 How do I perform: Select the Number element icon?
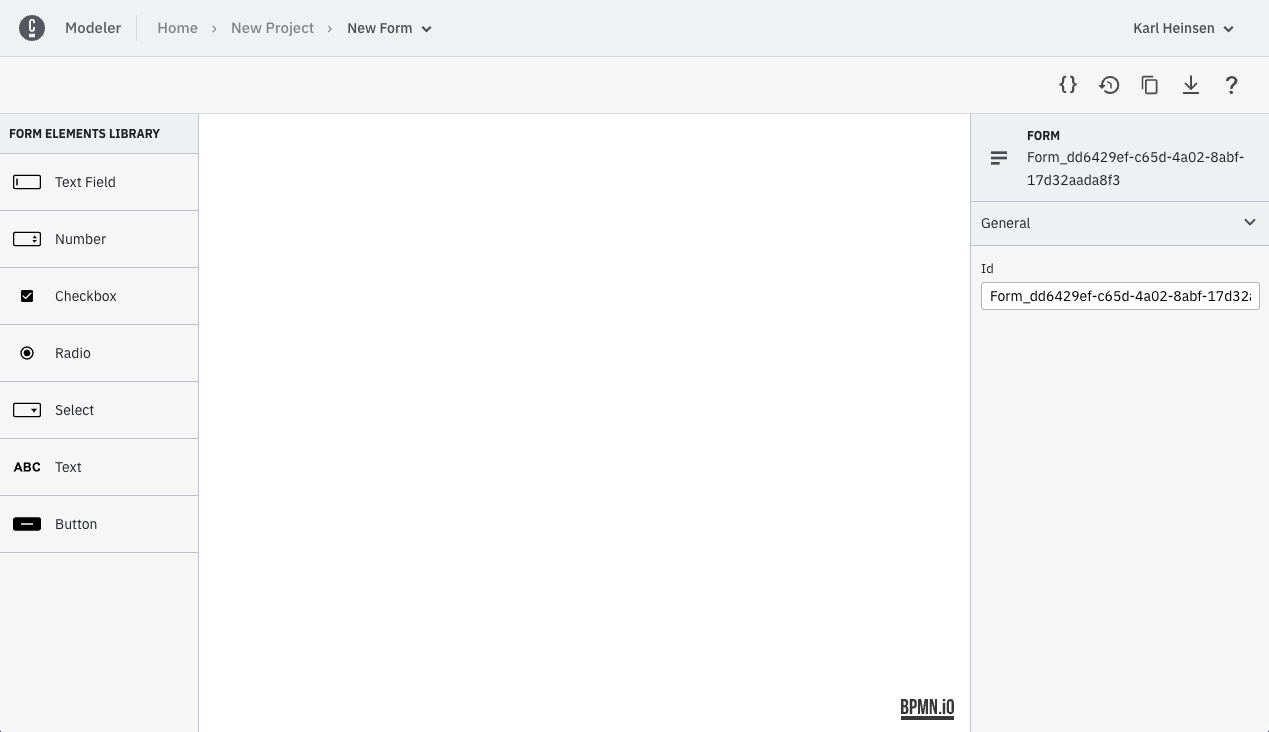tap(27, 239)
